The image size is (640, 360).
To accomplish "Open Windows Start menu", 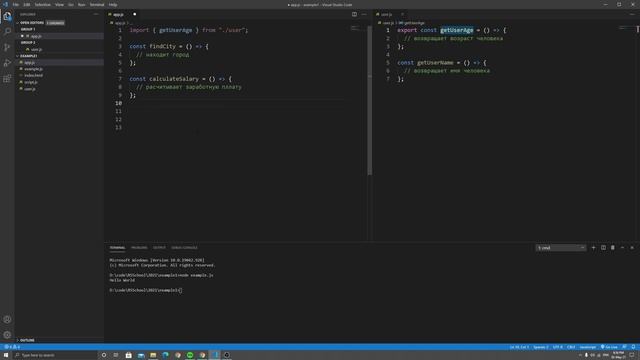I will tap(6, 355).
